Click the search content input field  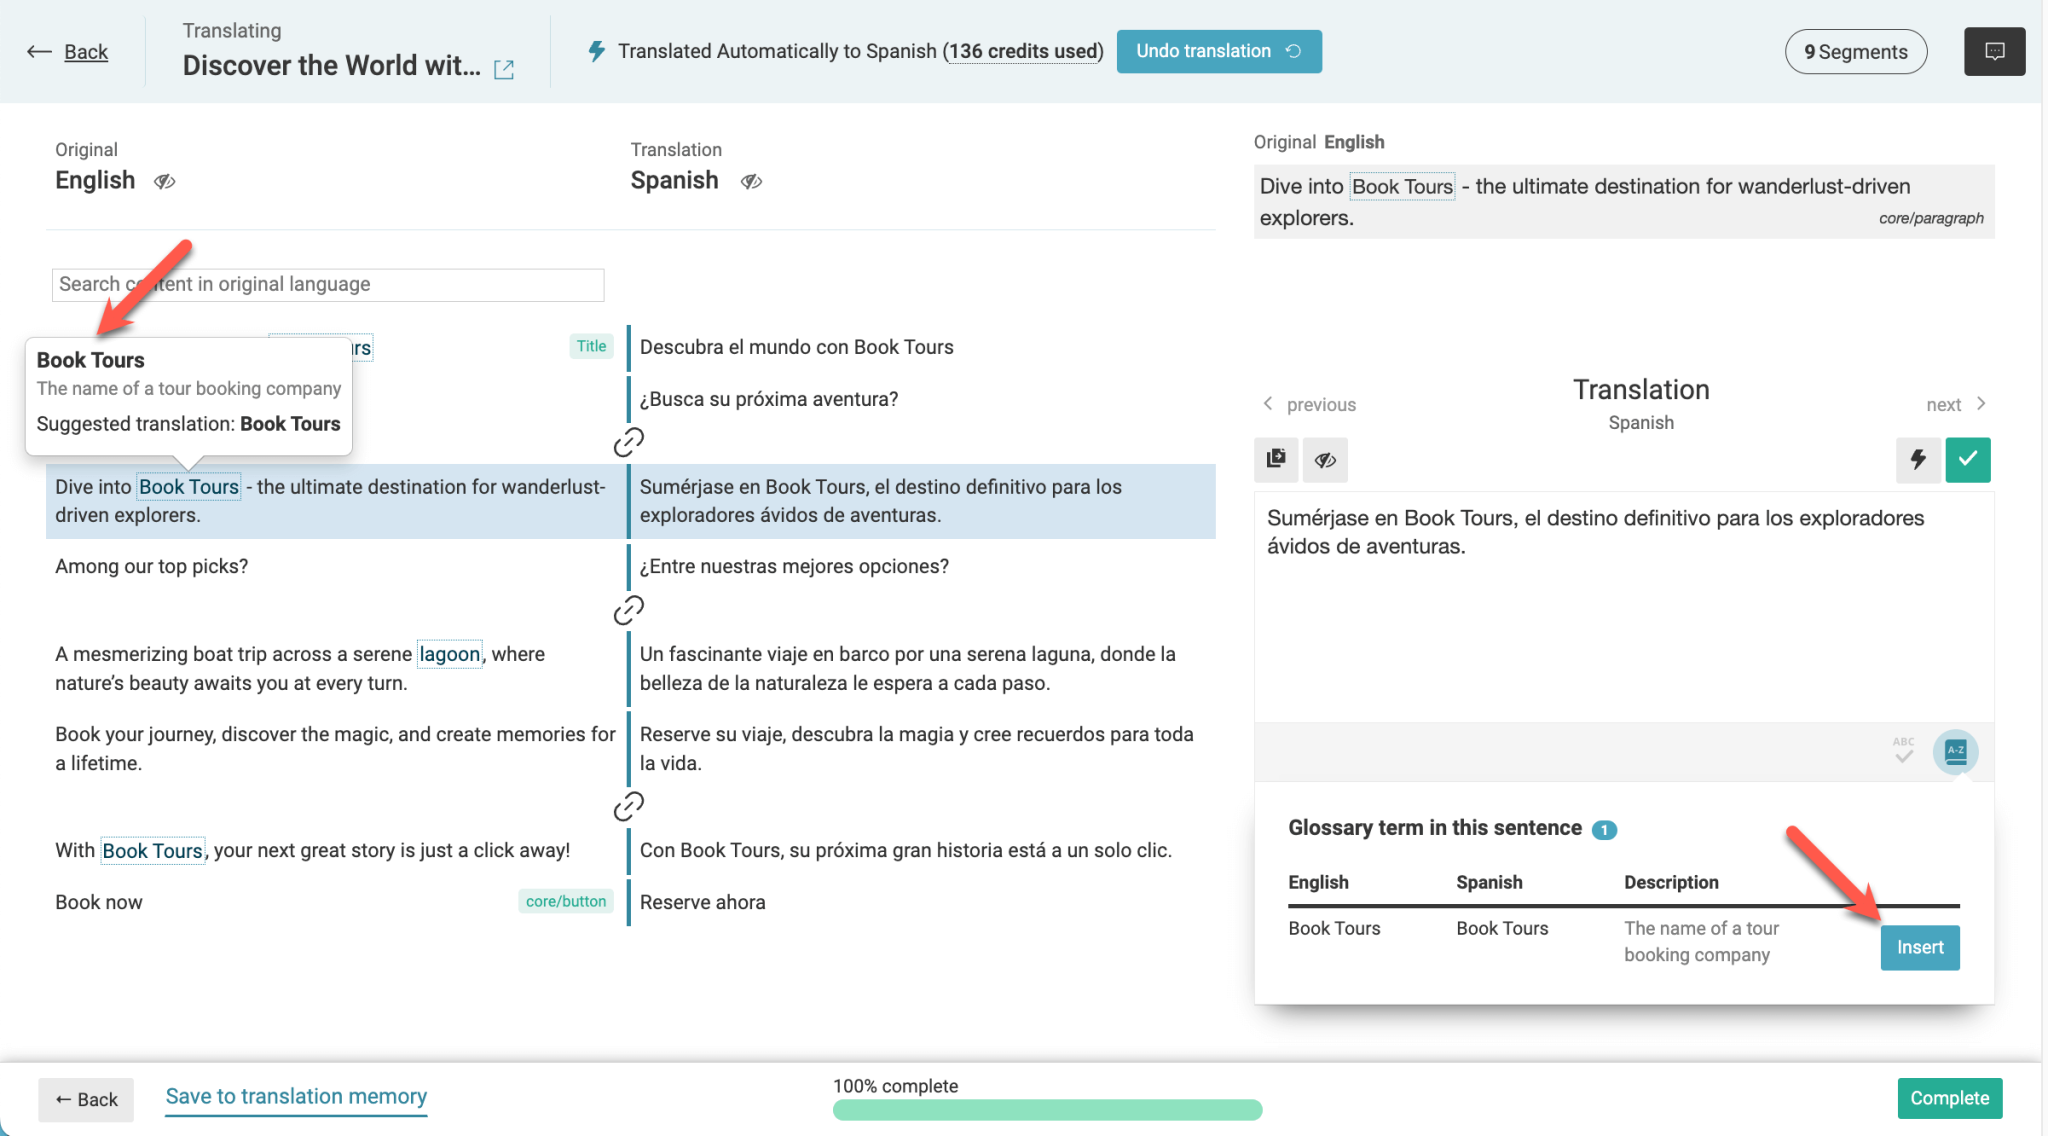pos(327,284)
